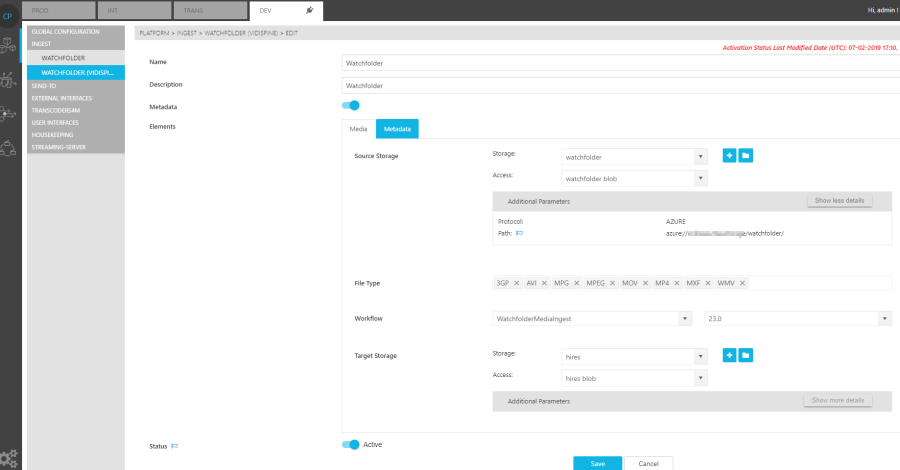Remove the WMV file type tag
900x470 pixels.
click(742, 283)
